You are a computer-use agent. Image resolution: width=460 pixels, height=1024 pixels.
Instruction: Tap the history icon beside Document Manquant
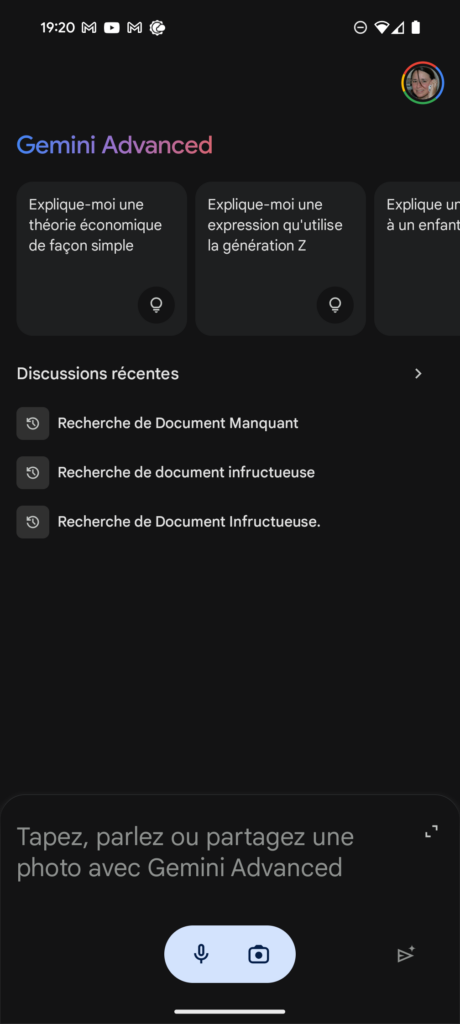33,423
